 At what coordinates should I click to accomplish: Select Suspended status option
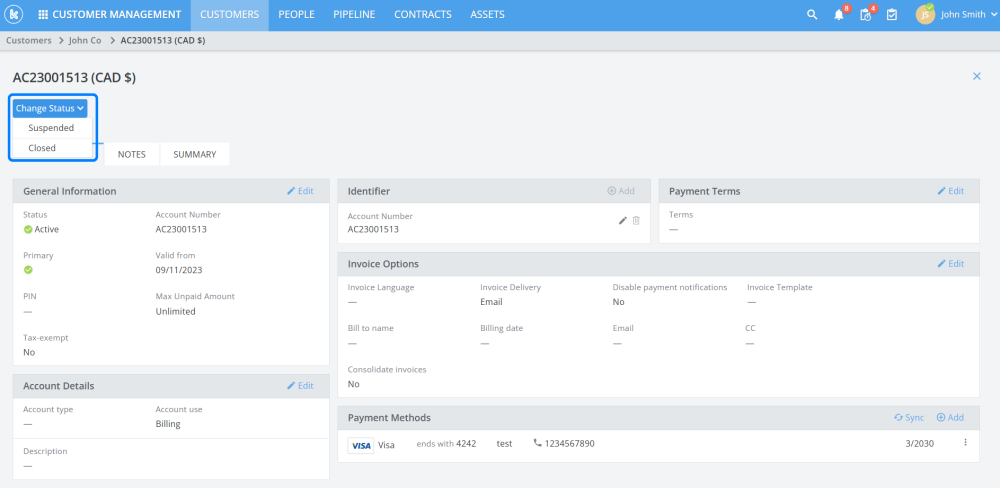click(x=52, y=128)
